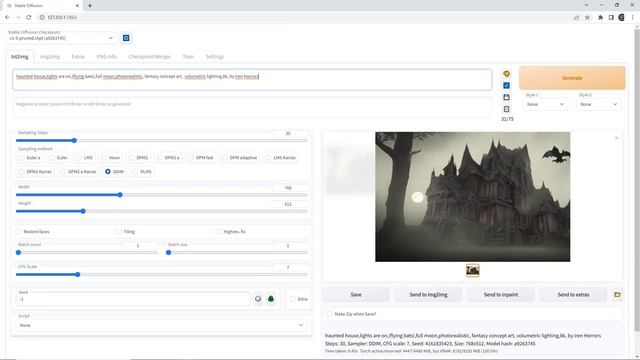The image size is (640, 360).
Task: Click Send to img2img
Action: [429, 294]
